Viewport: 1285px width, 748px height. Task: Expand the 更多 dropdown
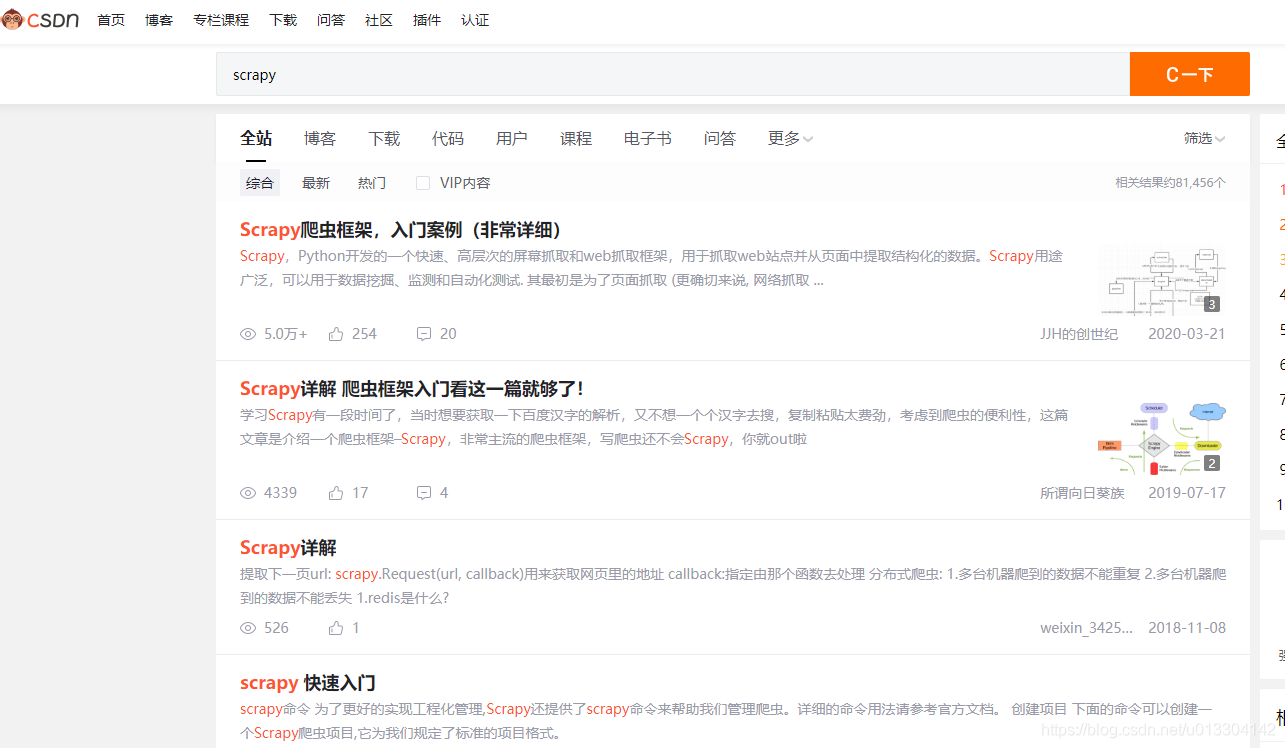[x=790, y=139]
